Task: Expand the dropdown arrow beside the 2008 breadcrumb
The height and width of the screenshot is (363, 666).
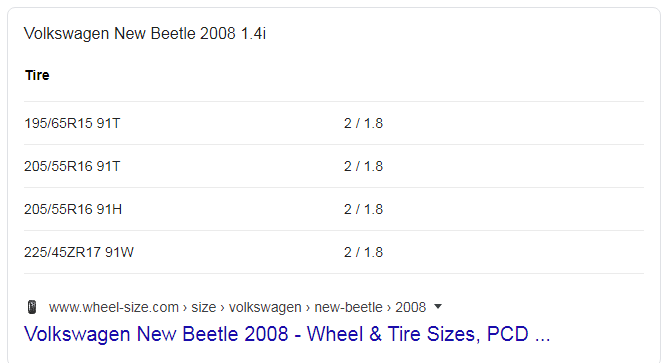Action: tap(438, 307)
